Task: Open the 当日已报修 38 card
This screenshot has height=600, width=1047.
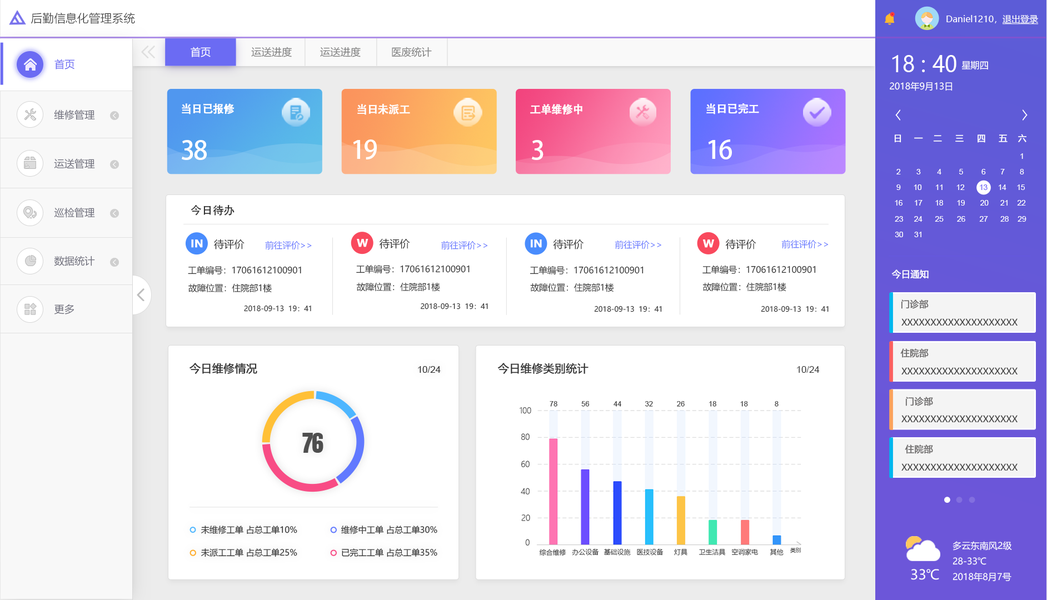Action: coord(244,131)
